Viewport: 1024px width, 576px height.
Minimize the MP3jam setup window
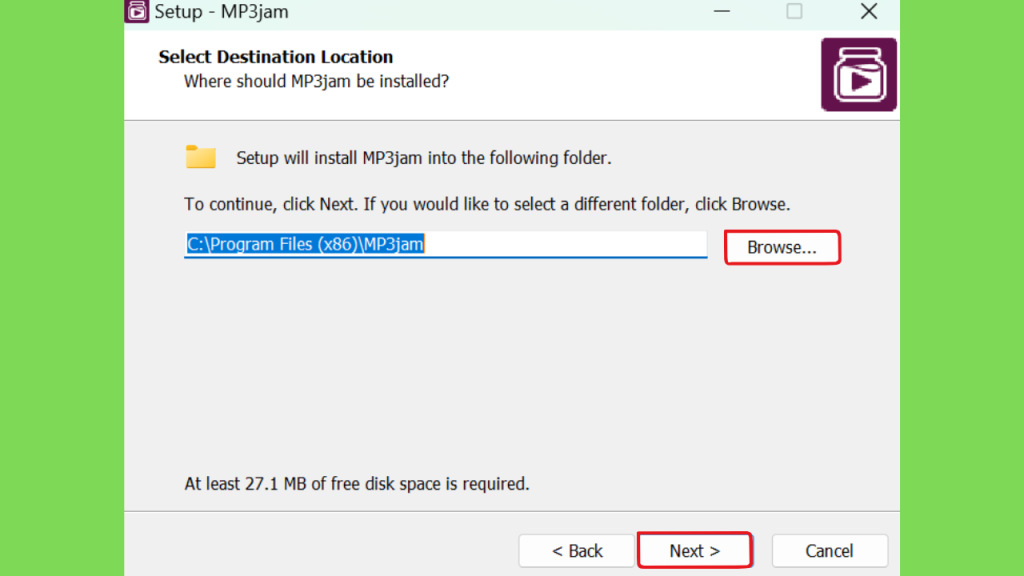coord(722,11)
